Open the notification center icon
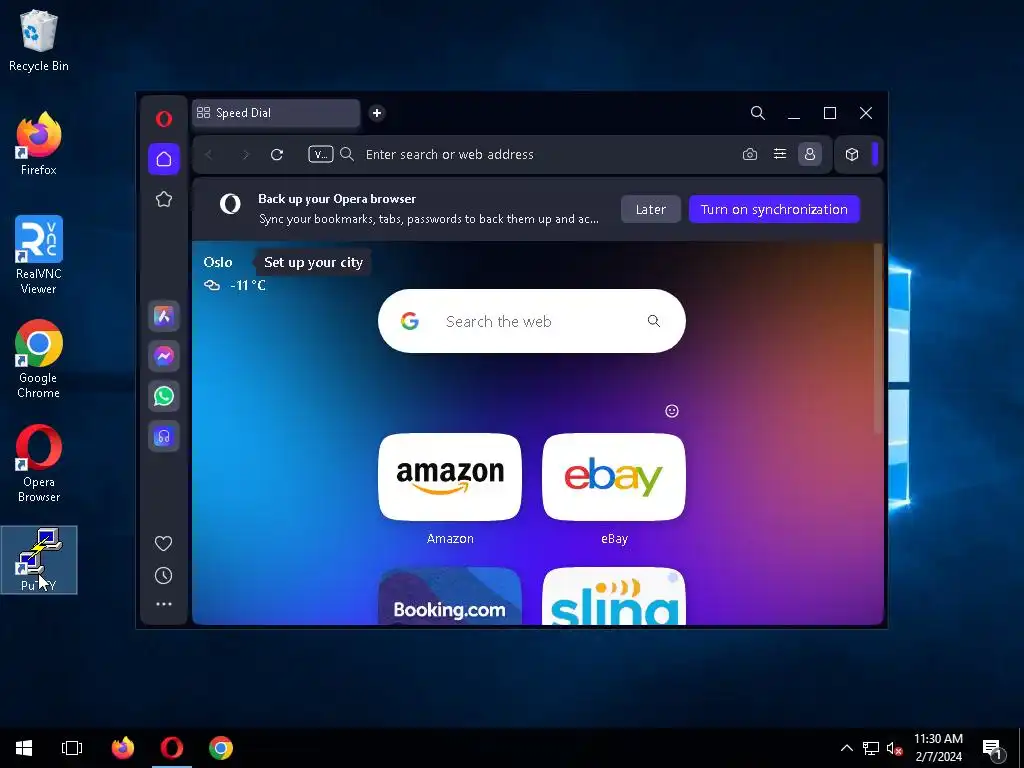This screenshot has height=768, width=1024. click(x=993, y=749)
